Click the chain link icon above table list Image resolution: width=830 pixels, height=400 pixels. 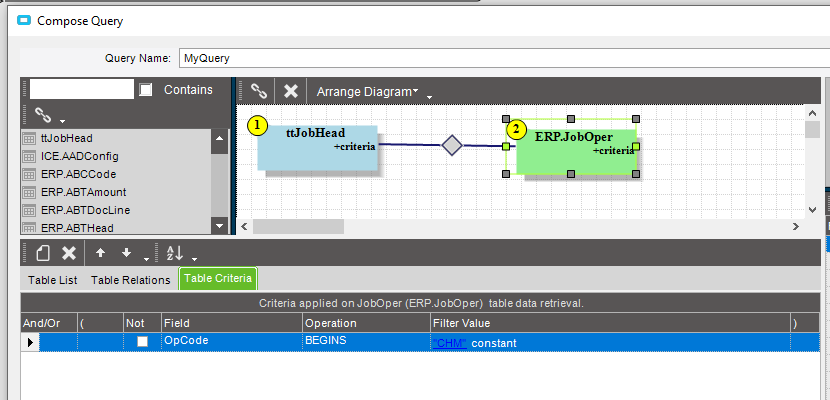[x=42, y=114]
